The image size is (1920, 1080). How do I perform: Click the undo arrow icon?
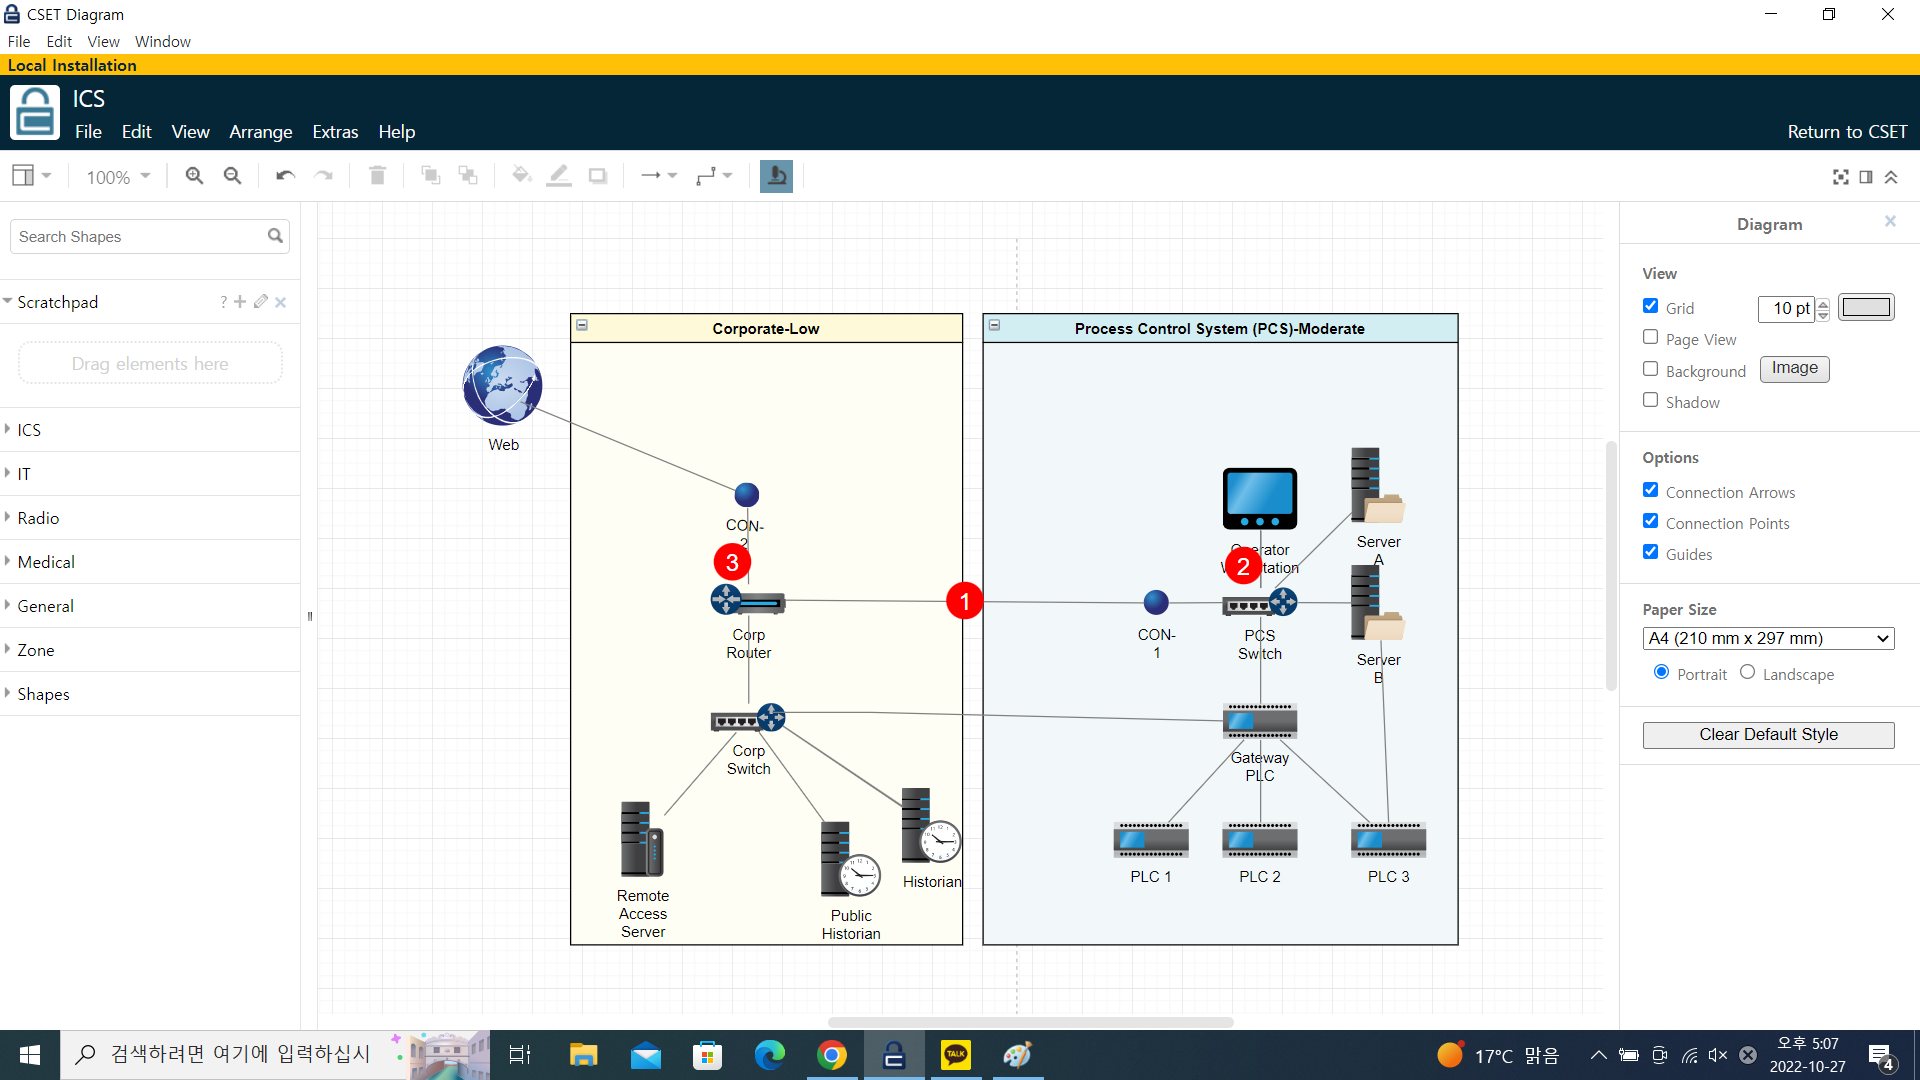(285, 176)
